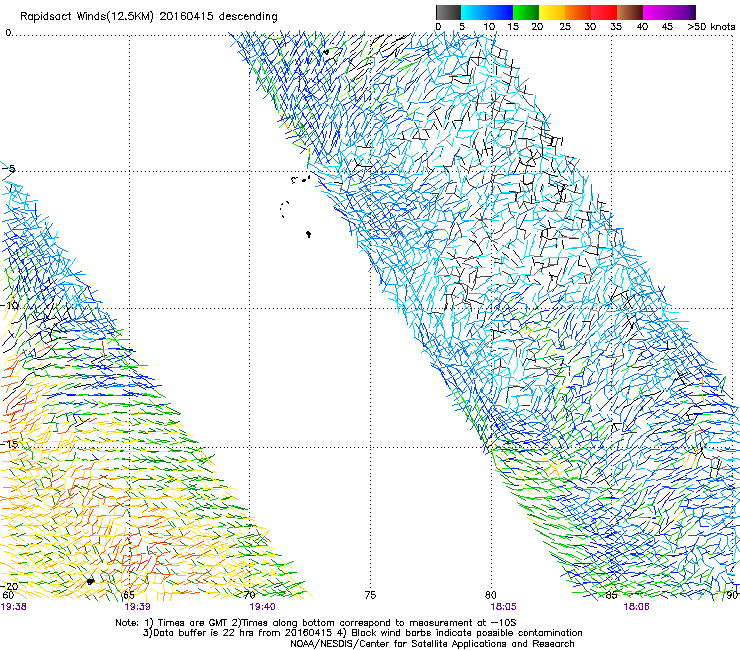Click the blue 5-15 knots legend segment
Image resolution: width=740 pixels, height=650 pixels.
[487, 12]
